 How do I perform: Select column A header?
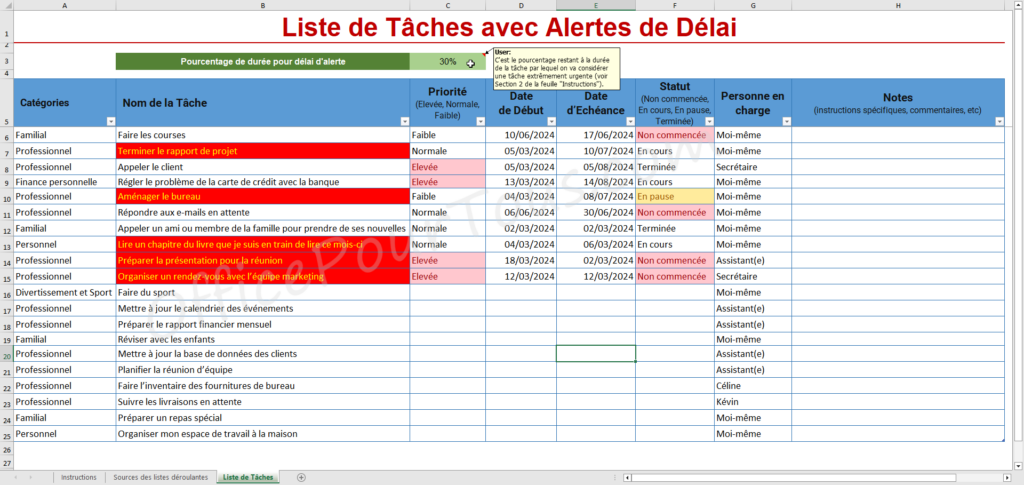pos(65,5)
